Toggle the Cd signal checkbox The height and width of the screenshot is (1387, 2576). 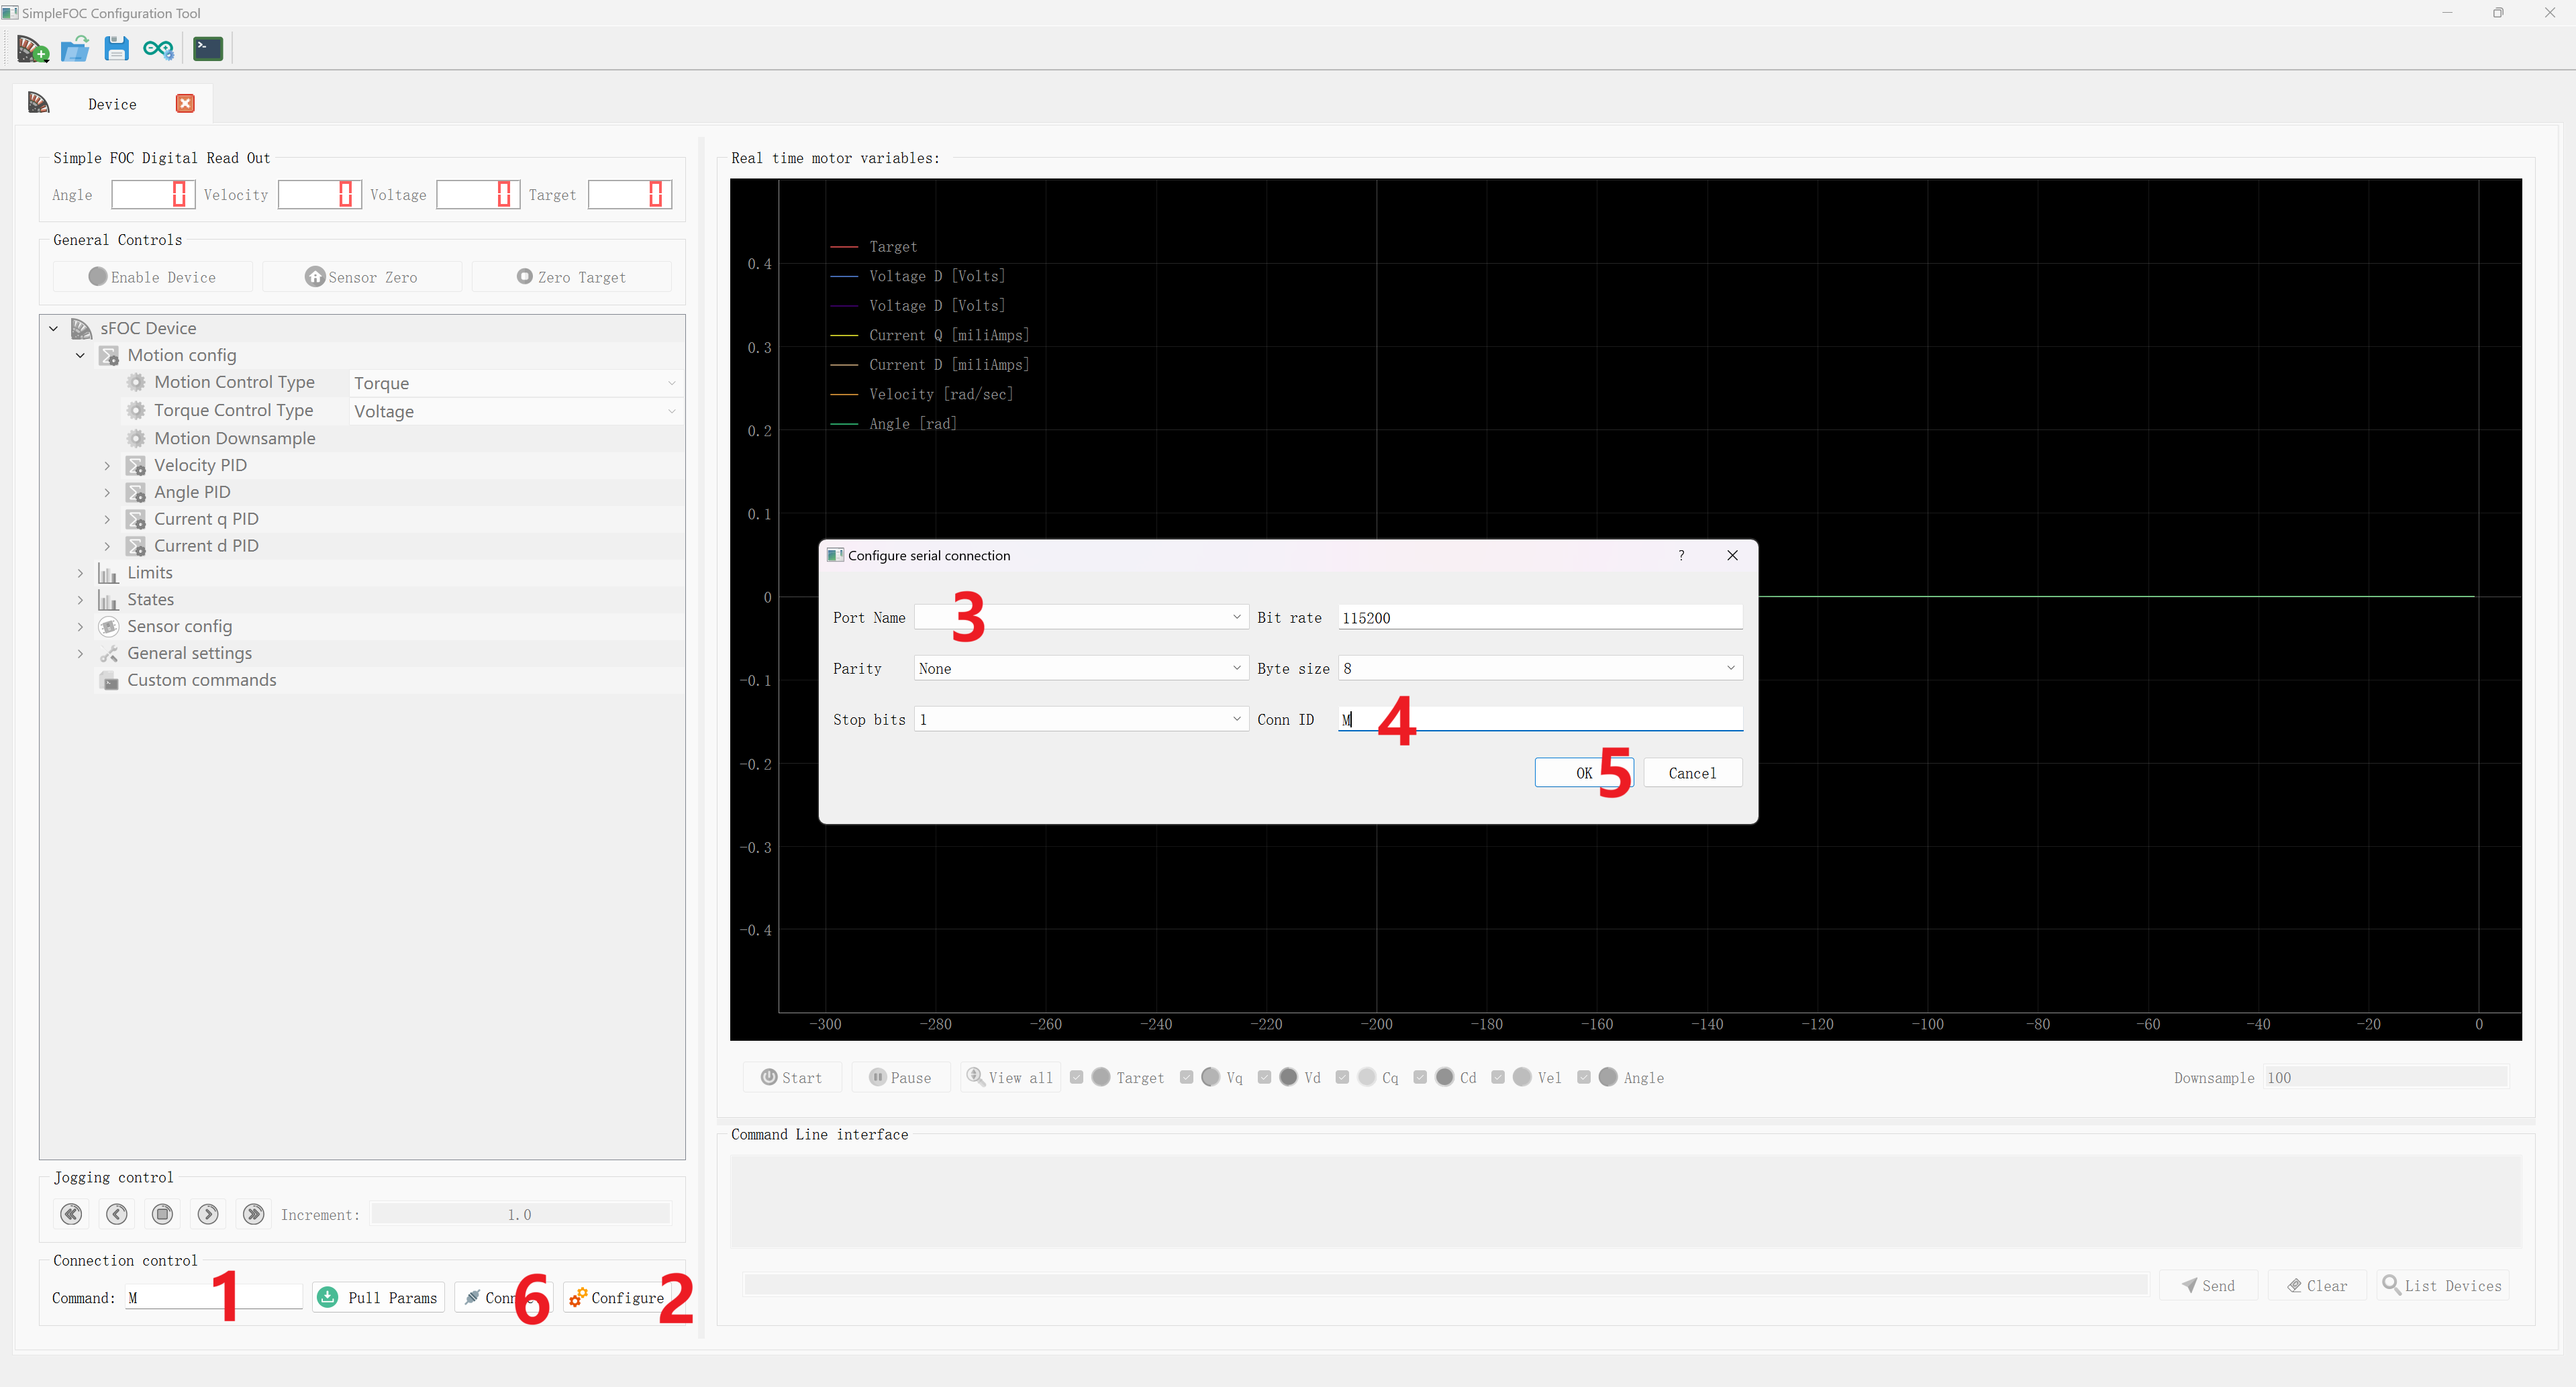1421,1077
